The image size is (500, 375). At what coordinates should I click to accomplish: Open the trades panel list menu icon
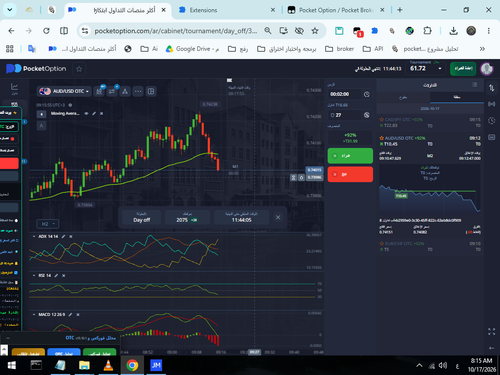pyautogui.click(x=474, y=85)
